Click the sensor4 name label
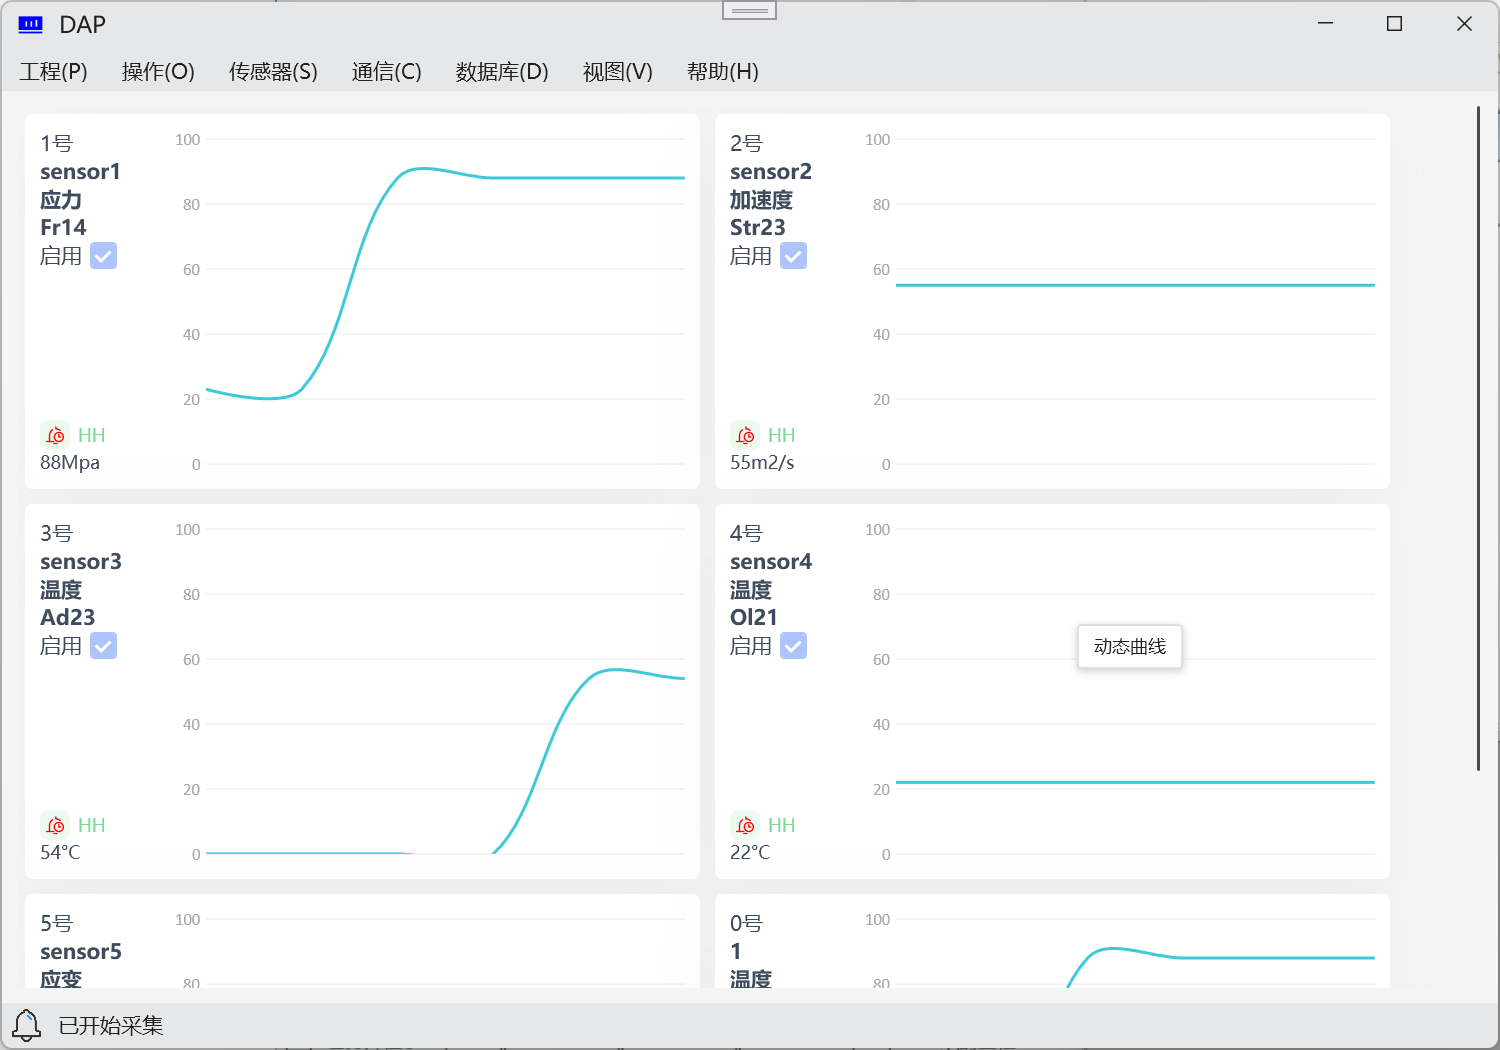The image size is (1500, 1050). click(x=771, y=562)
